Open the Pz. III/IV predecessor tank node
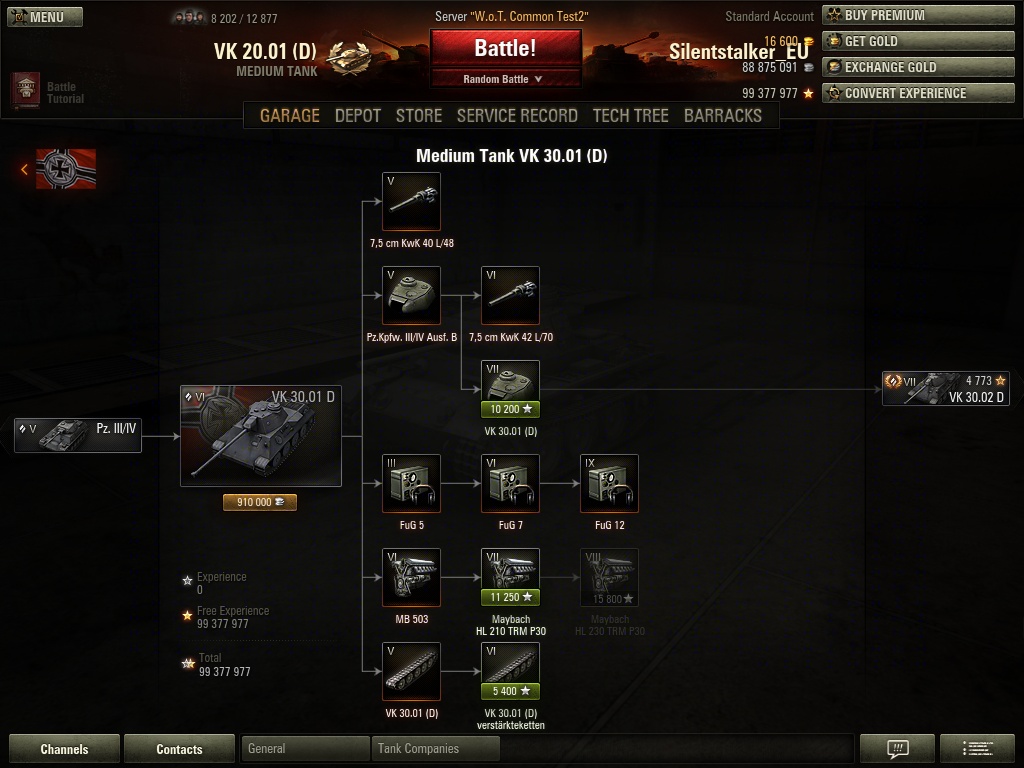Image resolution: width=1024 pixels, height=768 pixels. pyautogui.click(x=78, y=436)
